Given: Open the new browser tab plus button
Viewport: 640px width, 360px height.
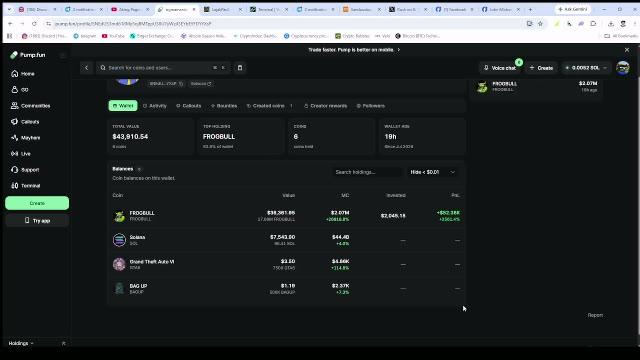Looking at the screenshot, I should point(530,9).
